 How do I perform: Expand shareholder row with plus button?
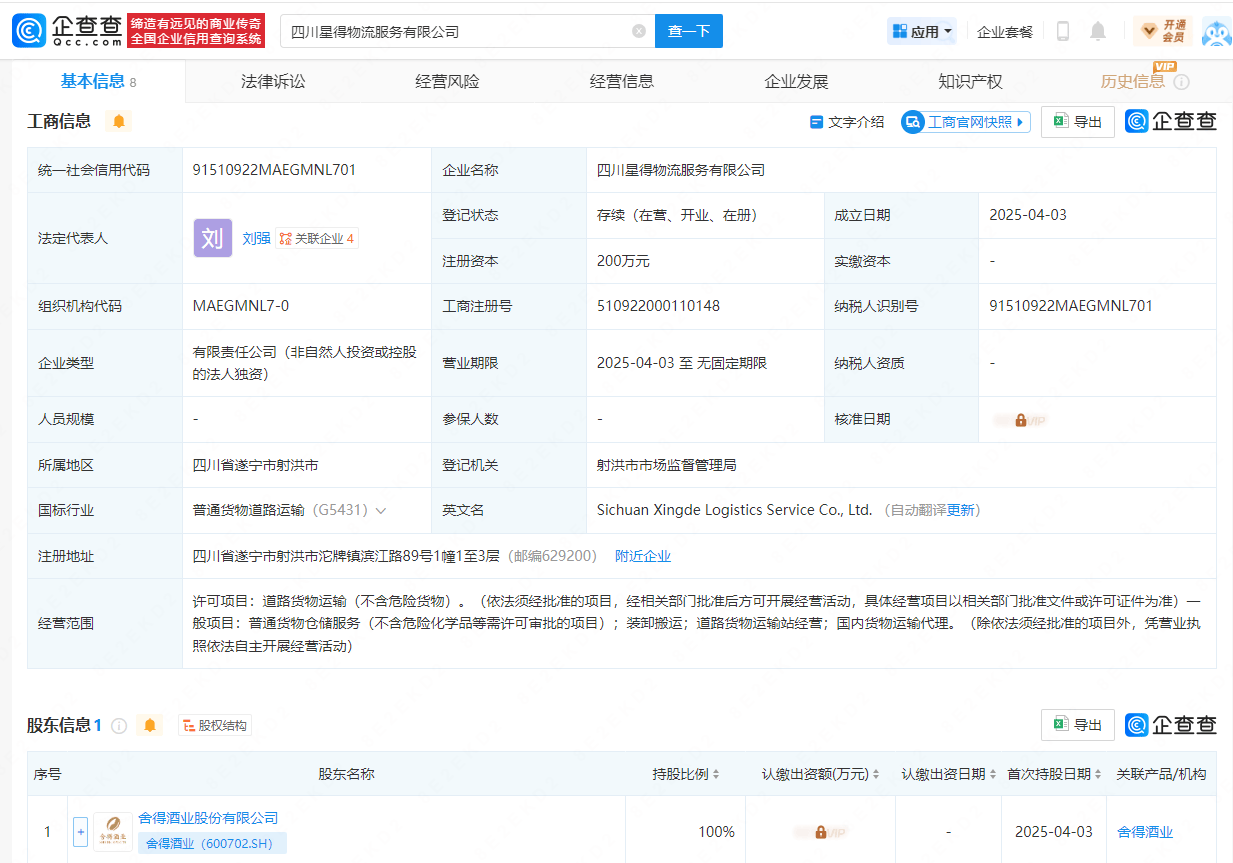(x=80, y=831)
